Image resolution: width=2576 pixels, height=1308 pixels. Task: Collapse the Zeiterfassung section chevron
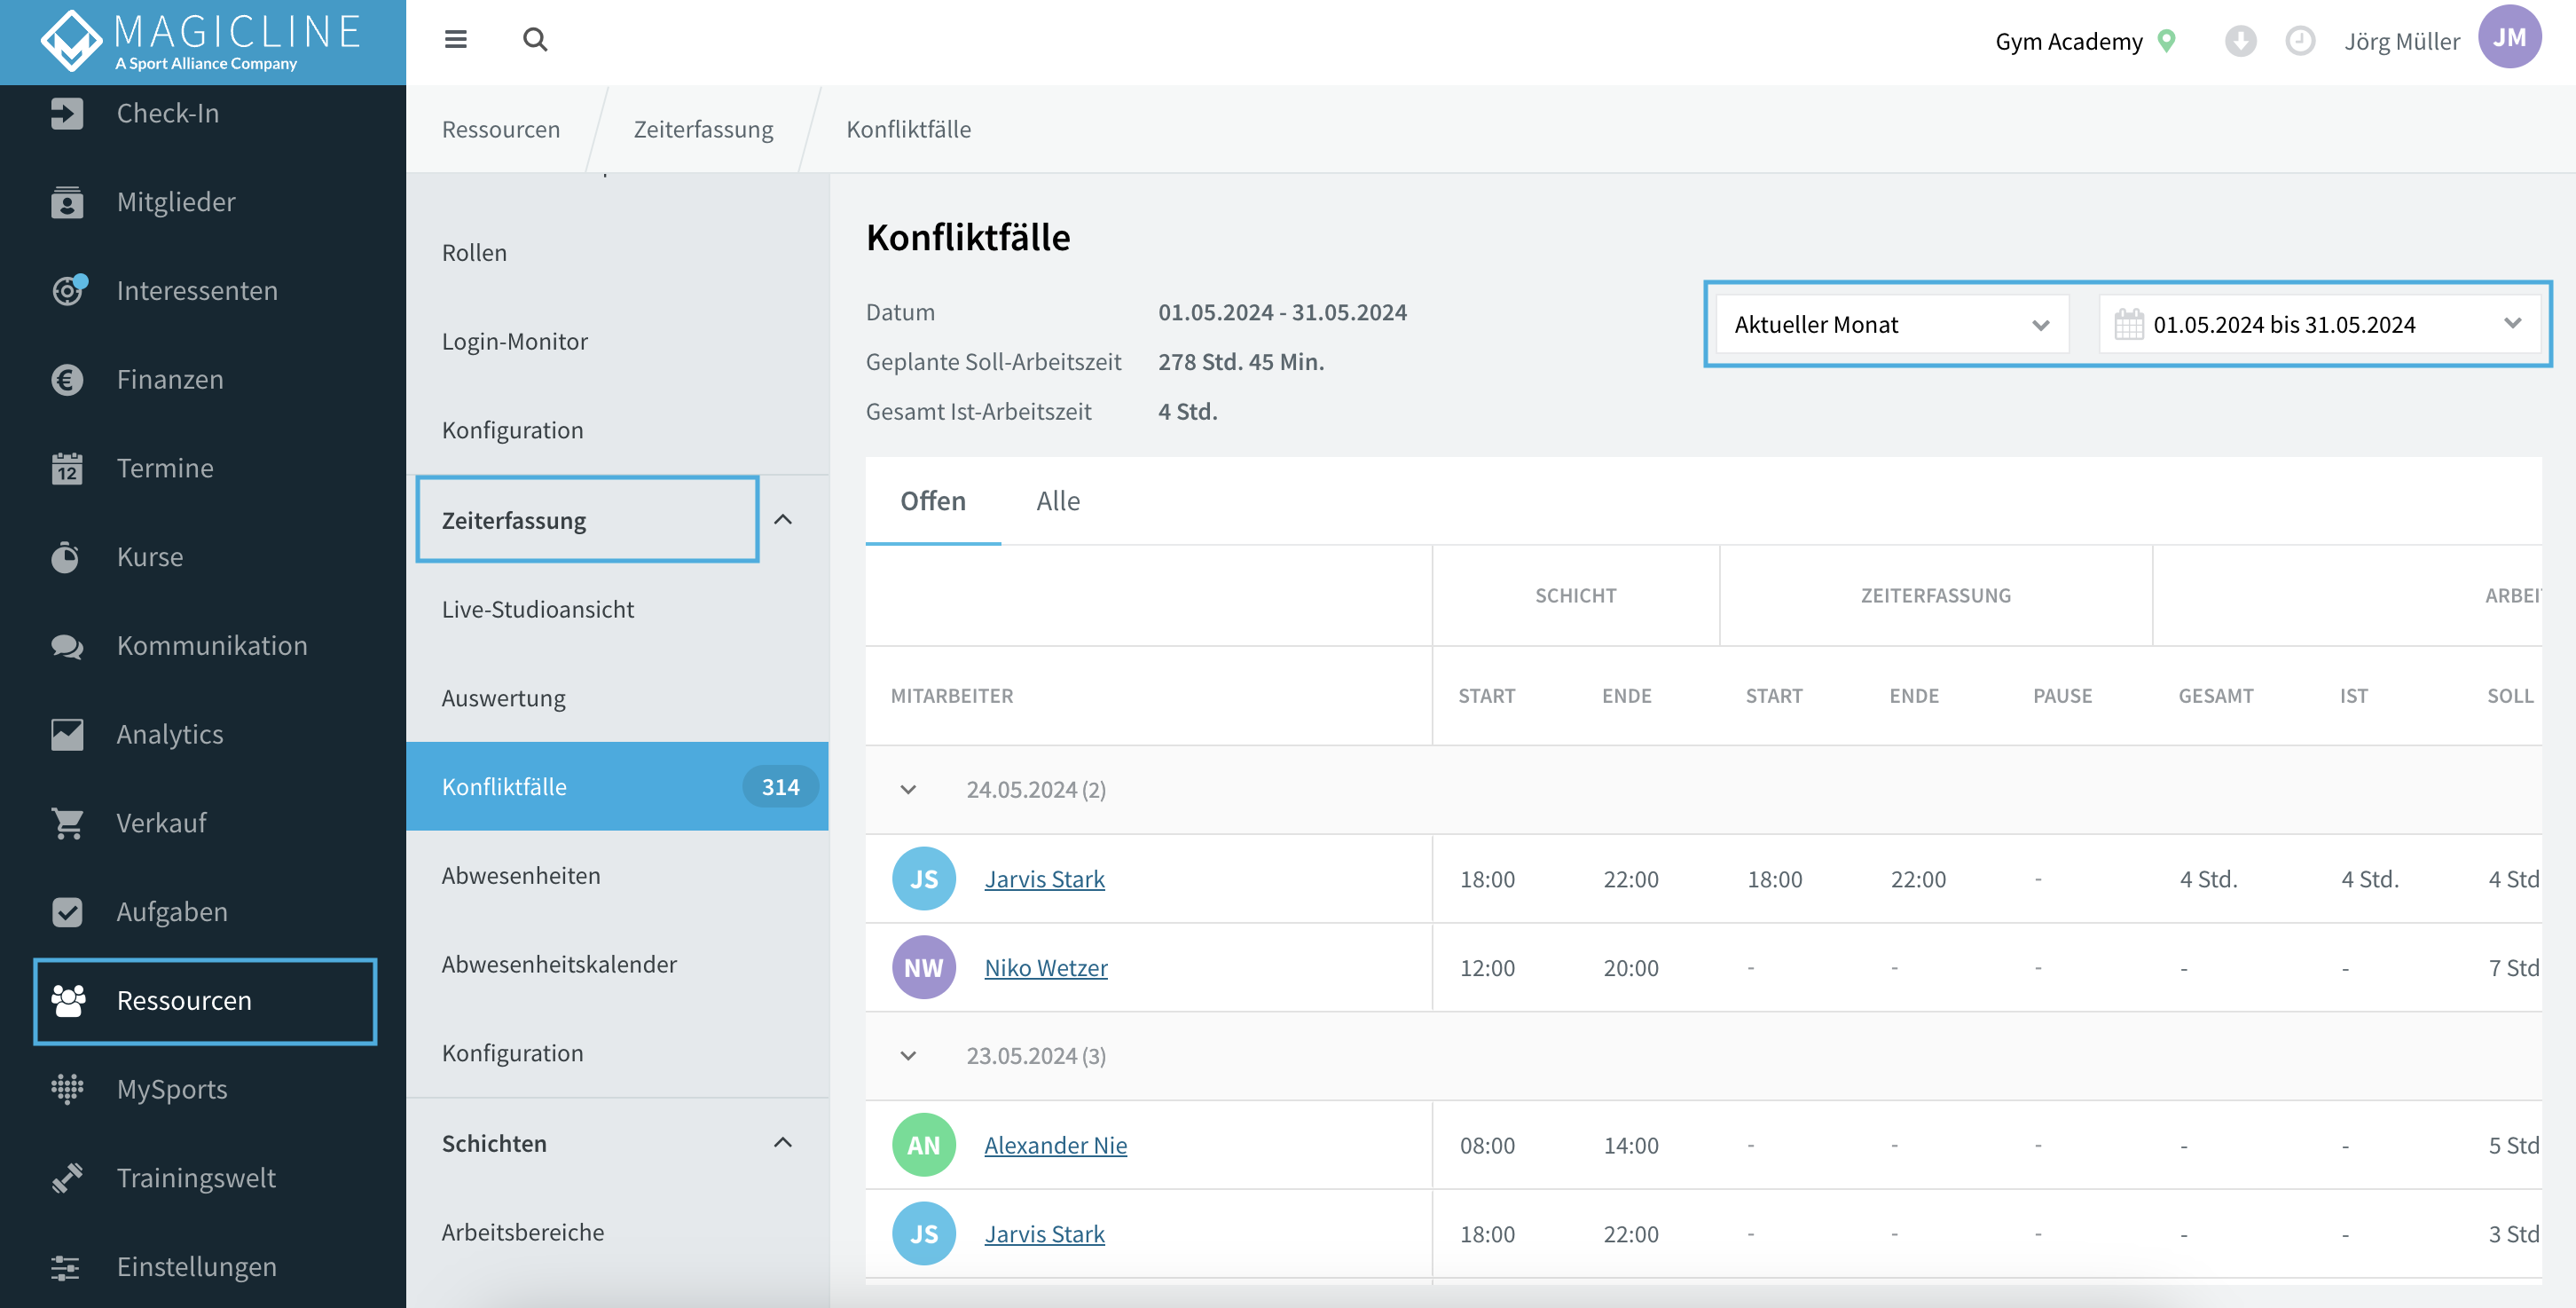click(783, 520)
